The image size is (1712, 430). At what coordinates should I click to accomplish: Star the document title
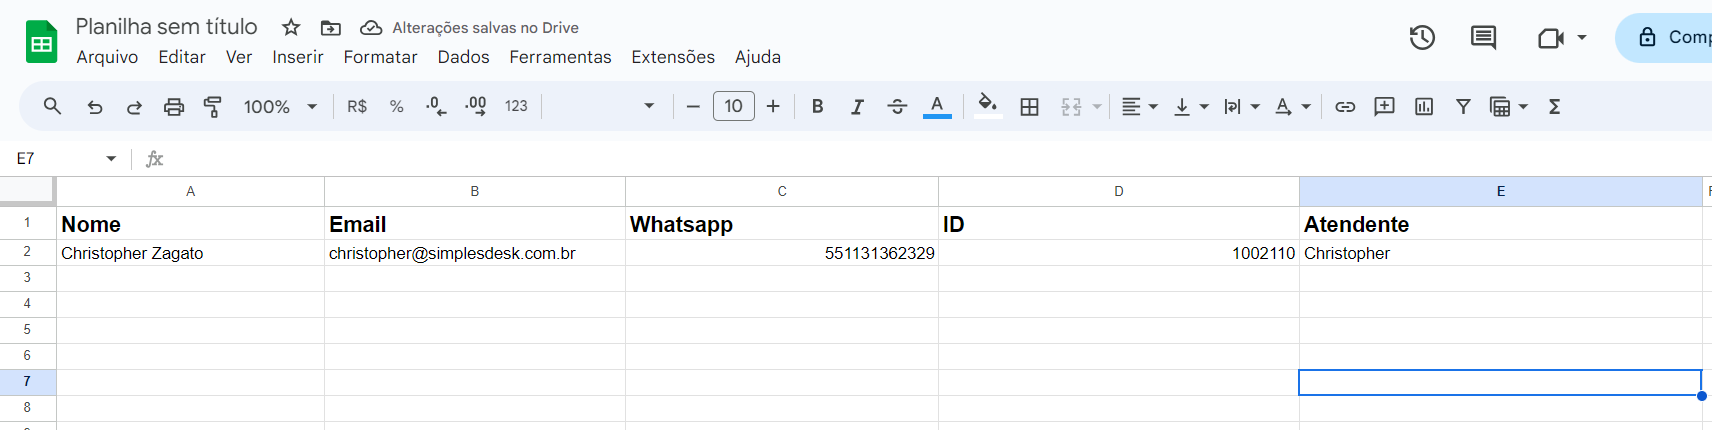pyautogui.click(x=291, y=28)
